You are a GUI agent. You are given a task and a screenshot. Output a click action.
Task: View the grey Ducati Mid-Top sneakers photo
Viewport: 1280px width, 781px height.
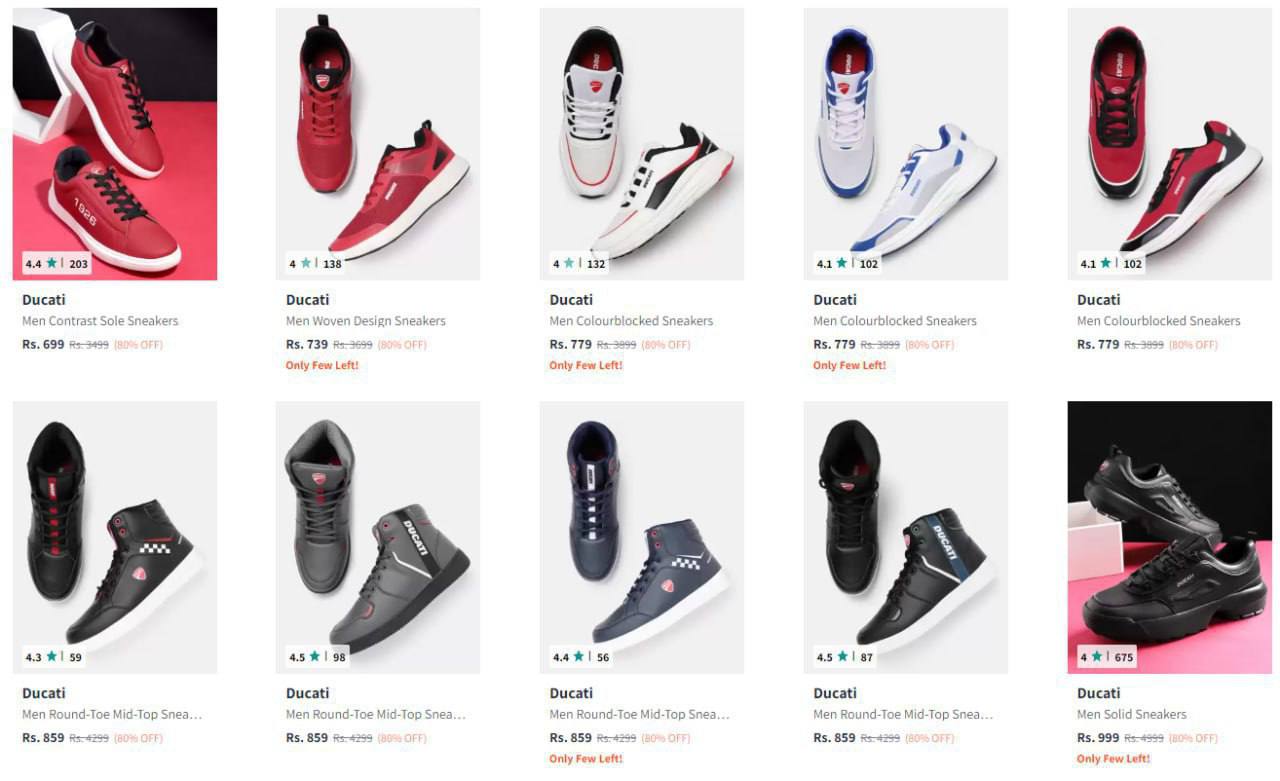pos(378,537)
